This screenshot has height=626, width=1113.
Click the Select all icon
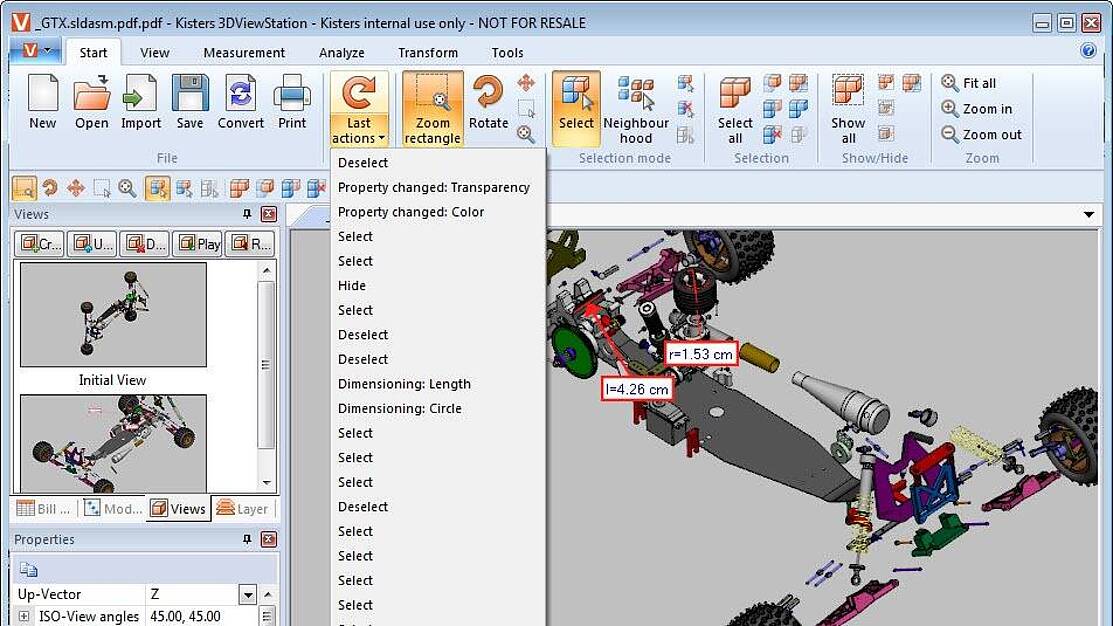click(x=735, y=96)
